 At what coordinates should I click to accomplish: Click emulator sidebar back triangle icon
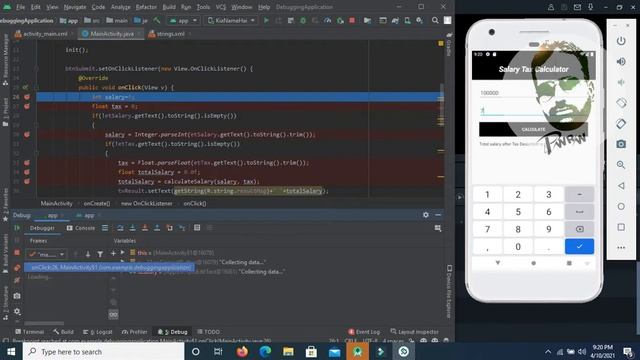click(621, 186)
